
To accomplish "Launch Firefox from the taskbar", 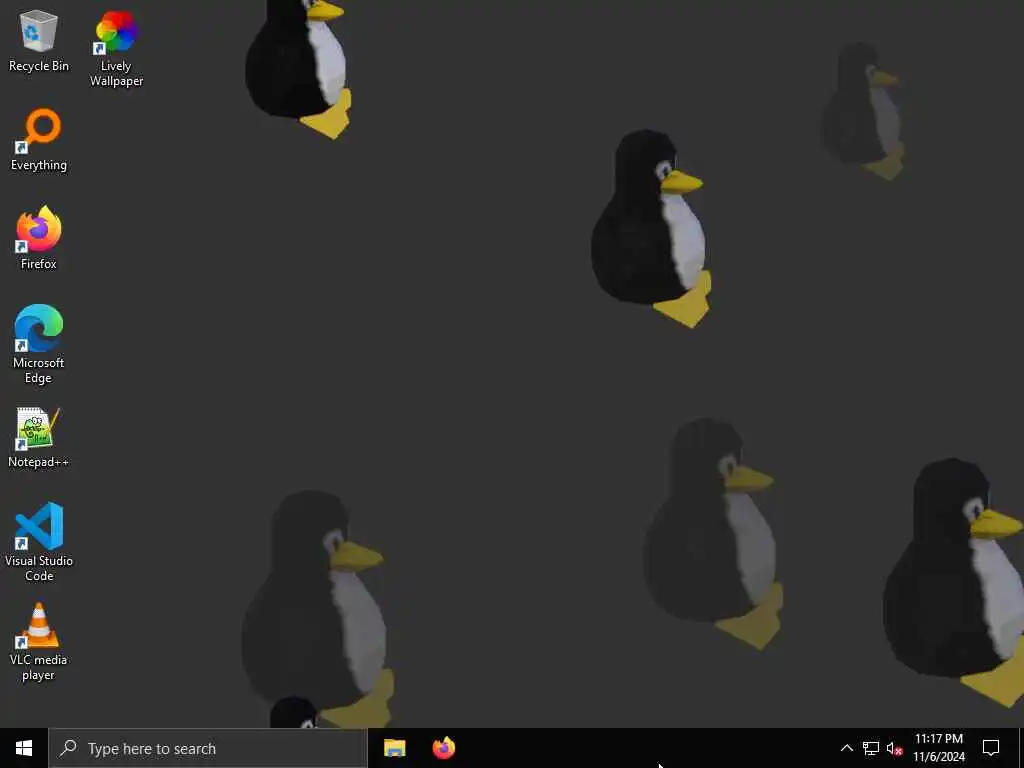I will pyautogui.click(x=443, y=748).
